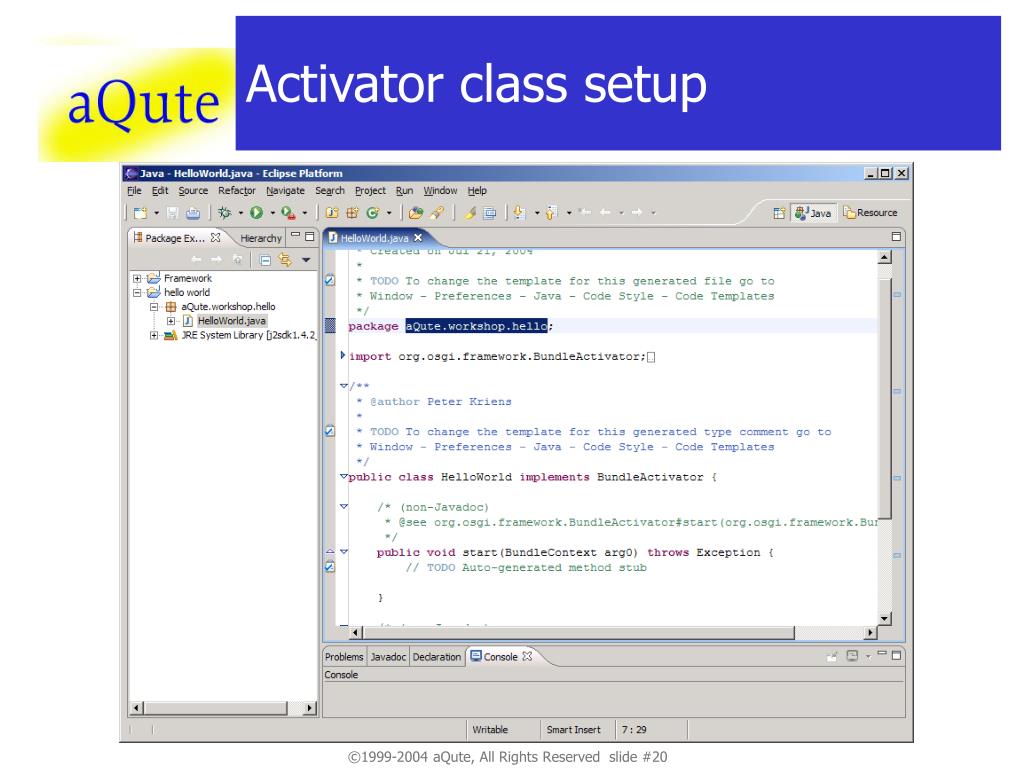This screenshot has height=768, width=1024.
Task: Click the green Run button icon
Action: point(256,213)
